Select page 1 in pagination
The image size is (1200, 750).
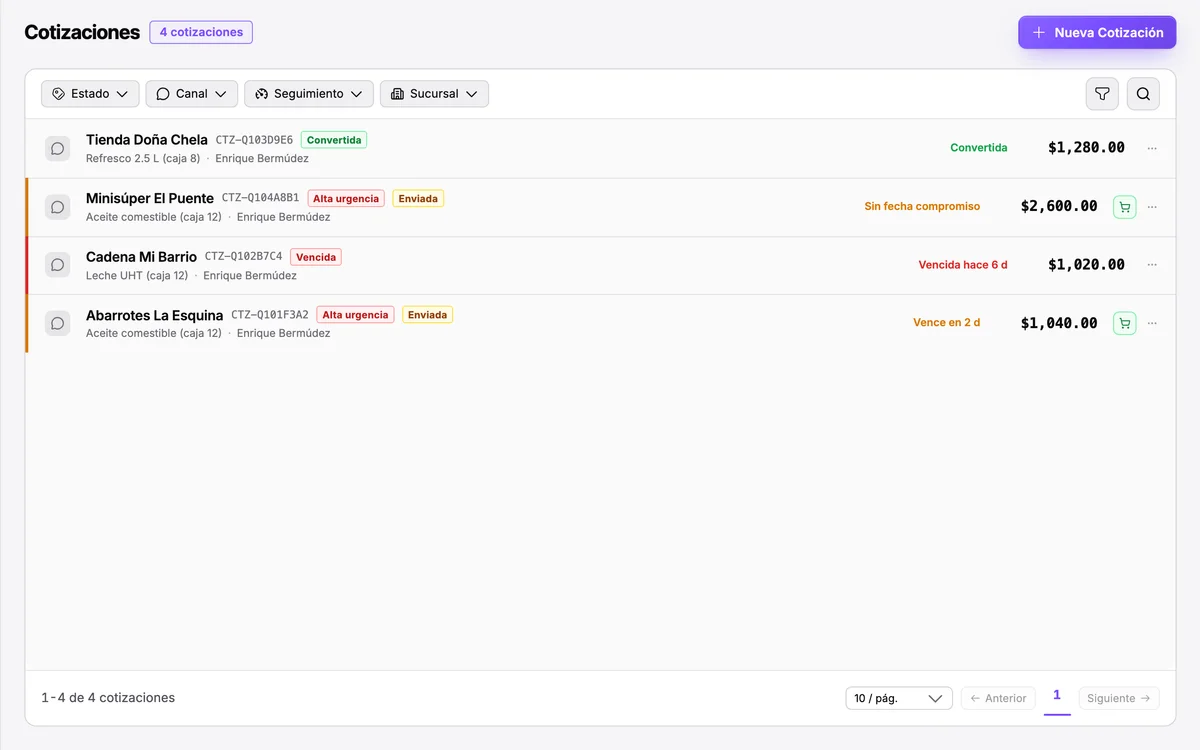1057,697
